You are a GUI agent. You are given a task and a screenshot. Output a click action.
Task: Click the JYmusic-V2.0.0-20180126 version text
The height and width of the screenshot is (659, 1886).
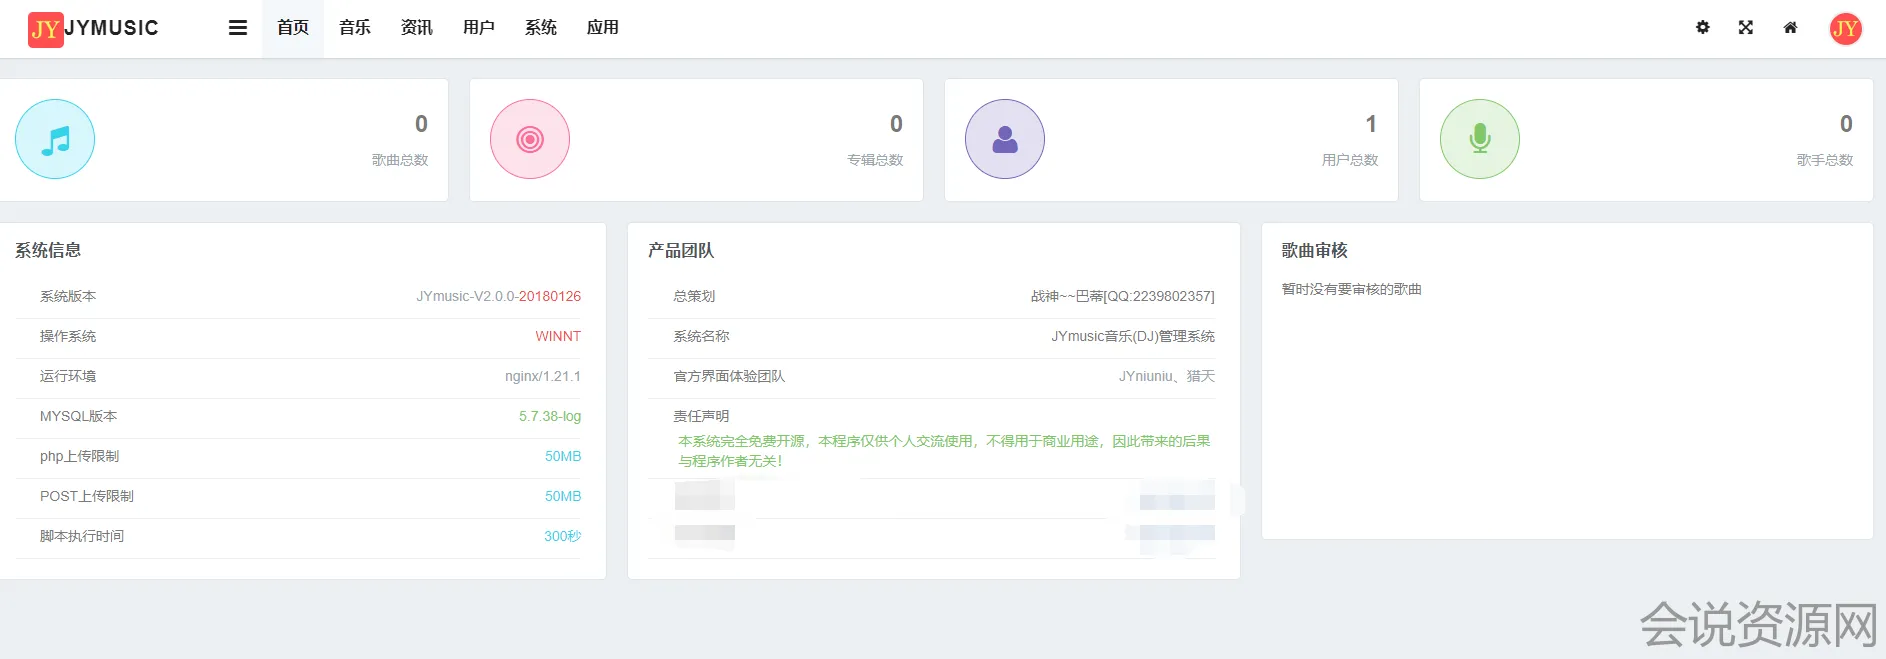pyautogui.click(x=498, y=296)
